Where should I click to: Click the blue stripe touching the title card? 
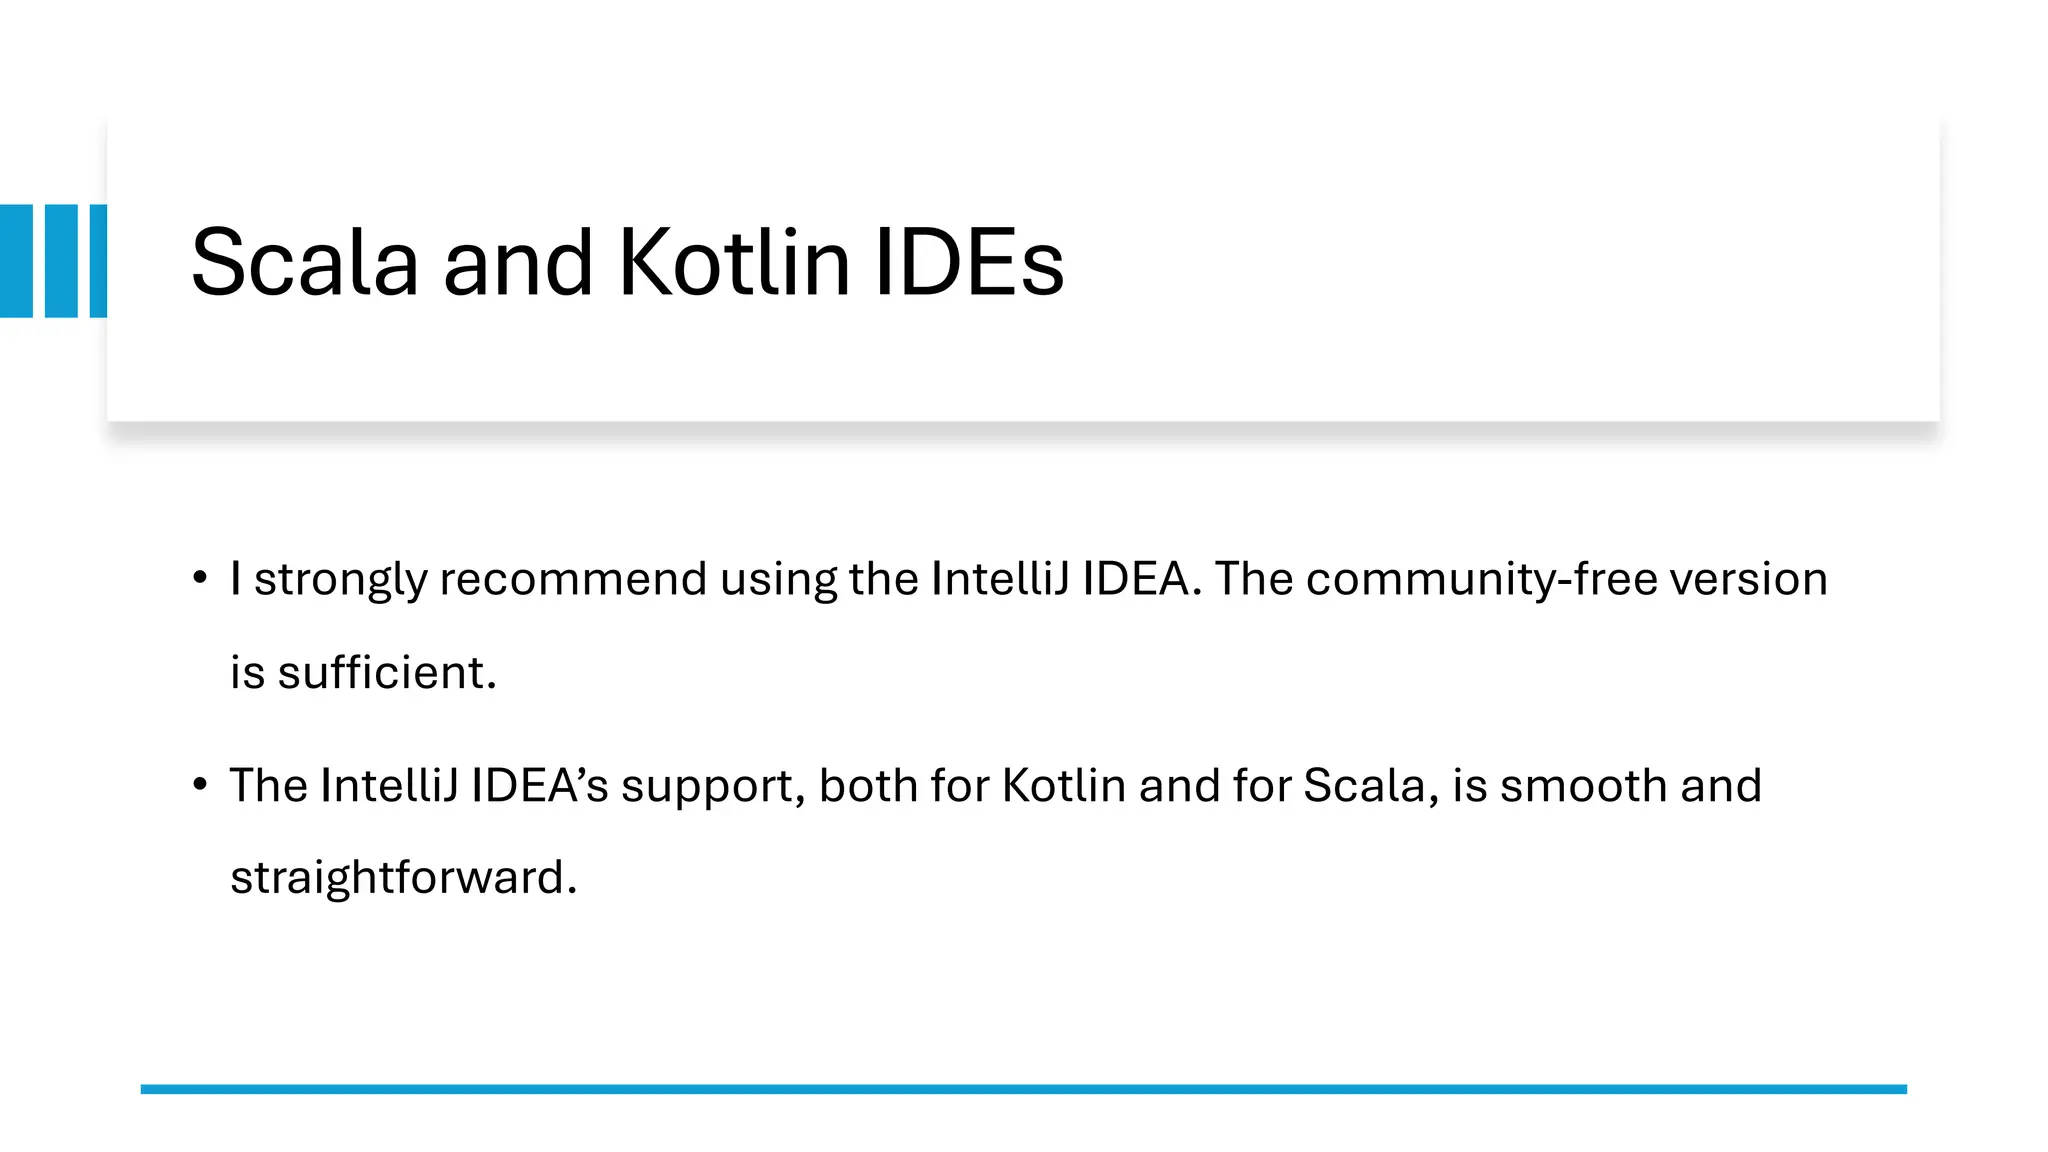coord(98,261)
